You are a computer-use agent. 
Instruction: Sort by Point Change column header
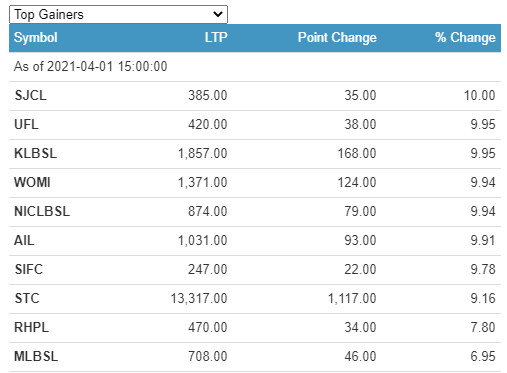point(337,37)
